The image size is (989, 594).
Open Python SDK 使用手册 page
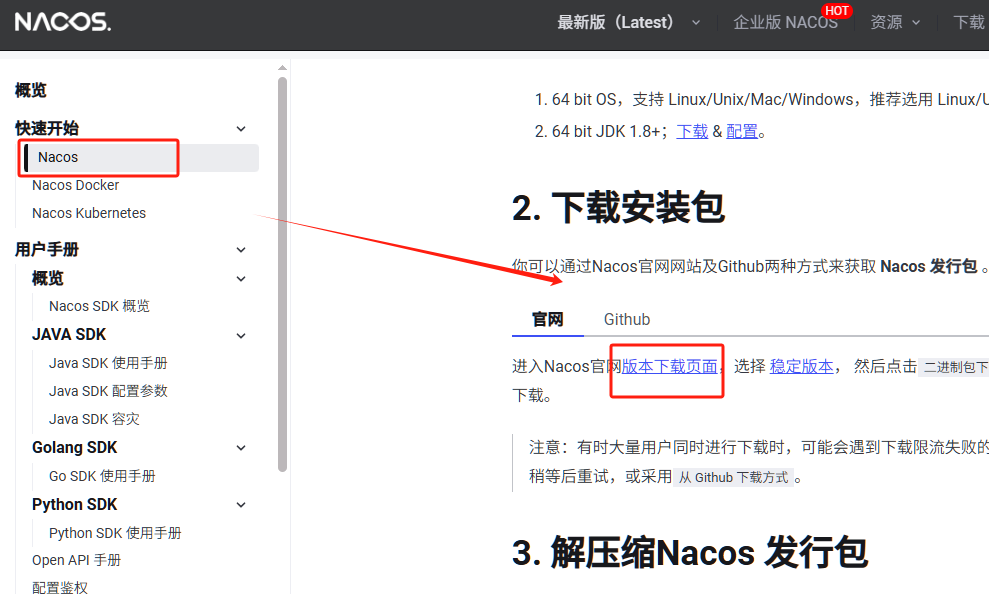(115, 533)
